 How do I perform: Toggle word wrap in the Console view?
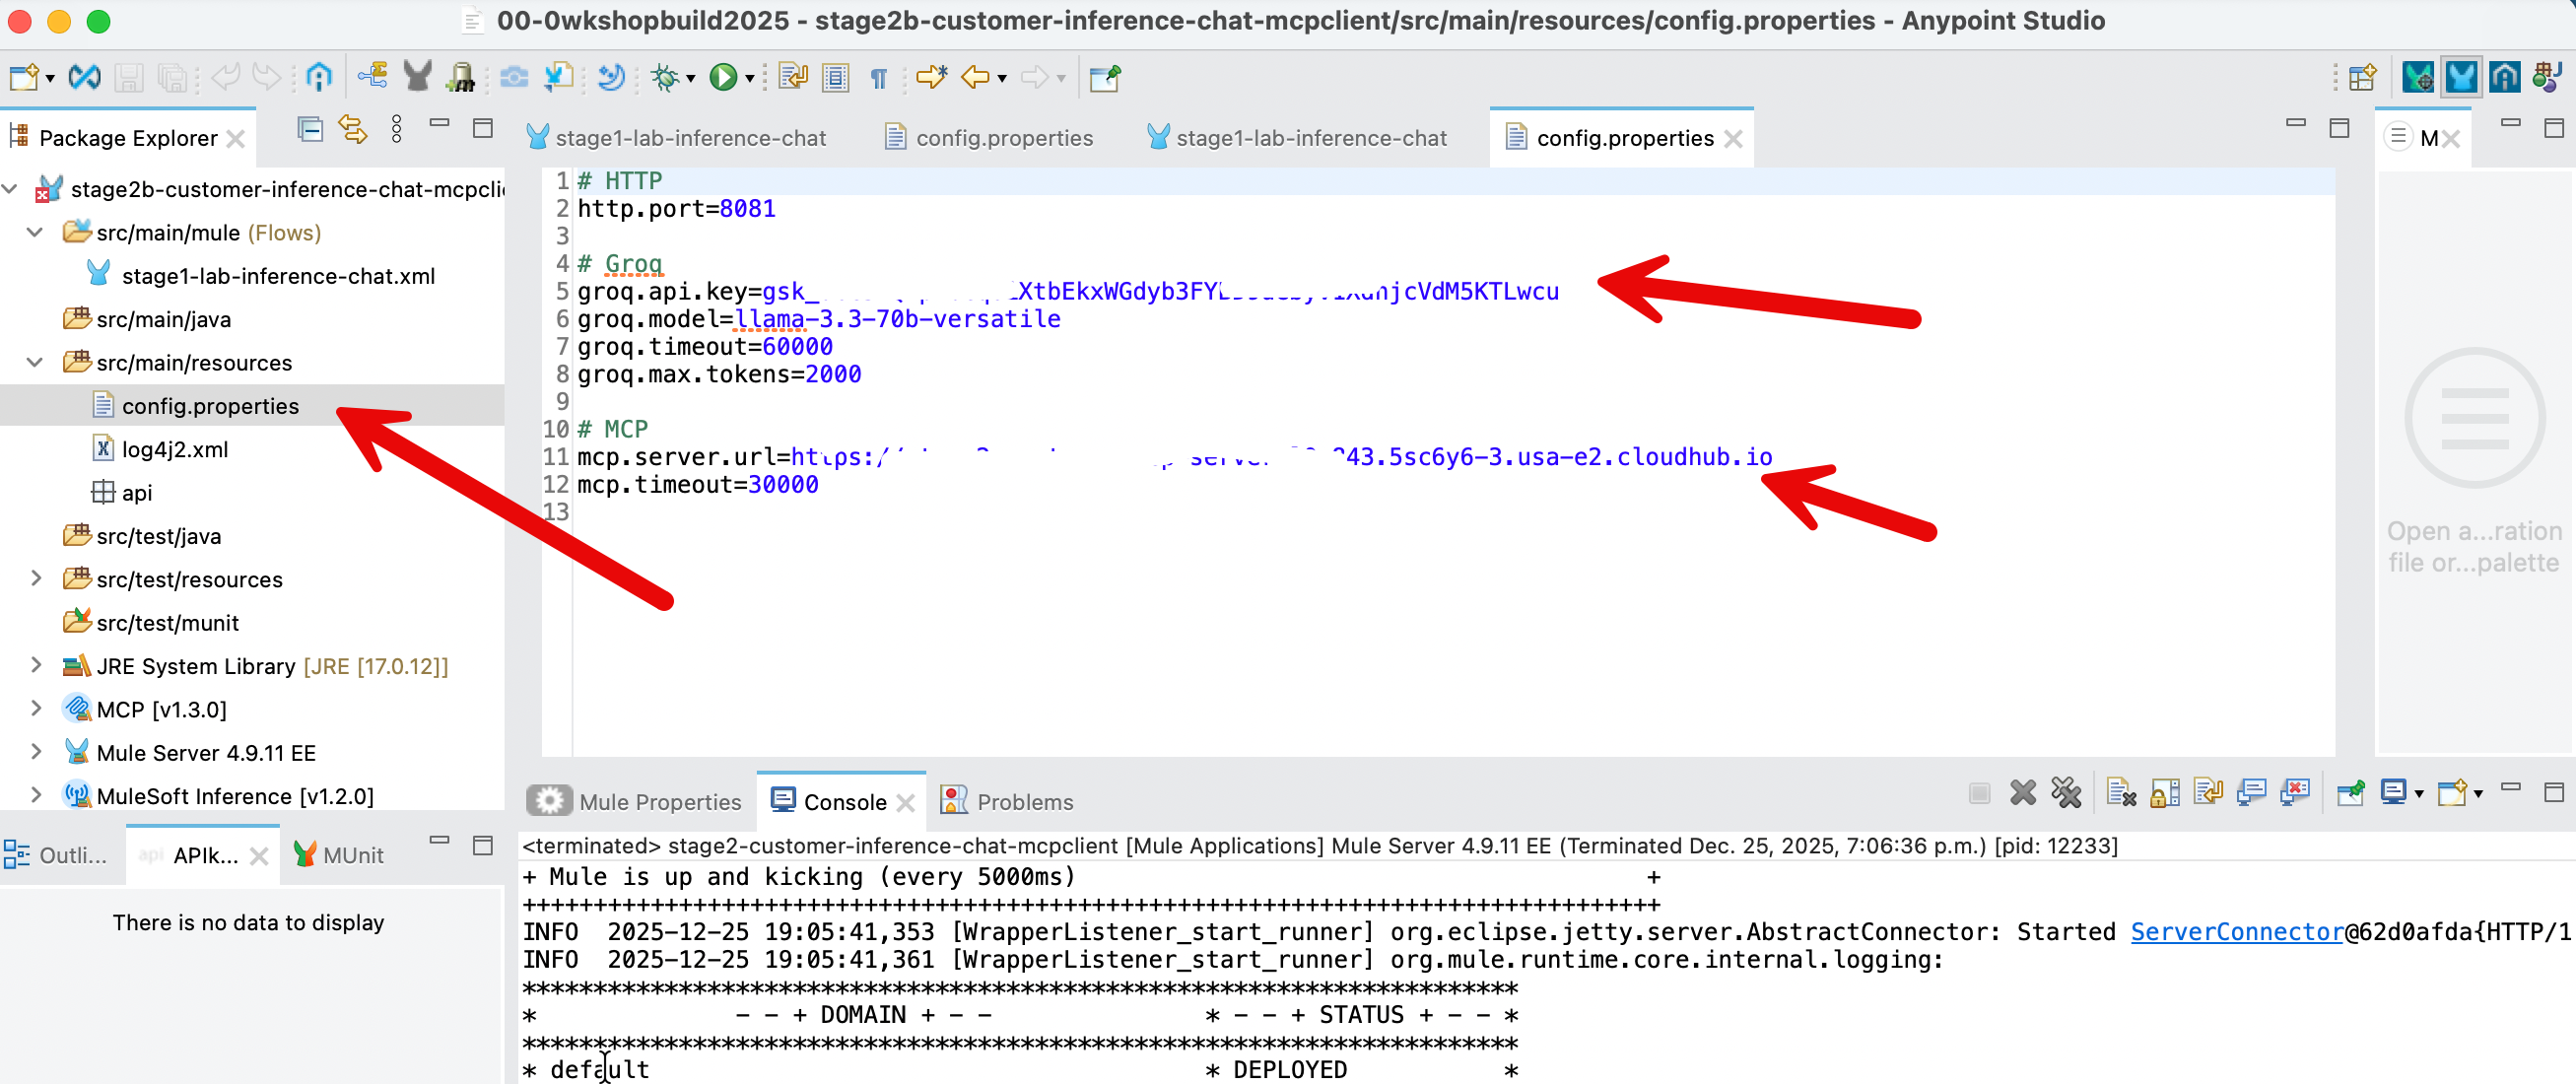click(x=2209, y=792)
